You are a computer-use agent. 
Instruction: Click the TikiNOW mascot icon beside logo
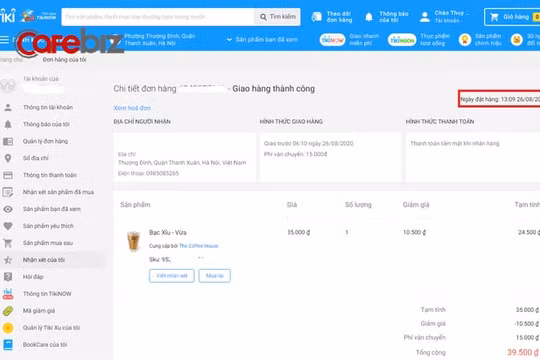tap(27, 16)
